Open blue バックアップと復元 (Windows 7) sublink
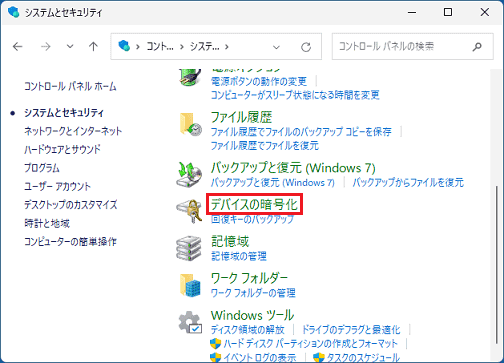This screenshot has height=363, width=504. pos(273,182)
